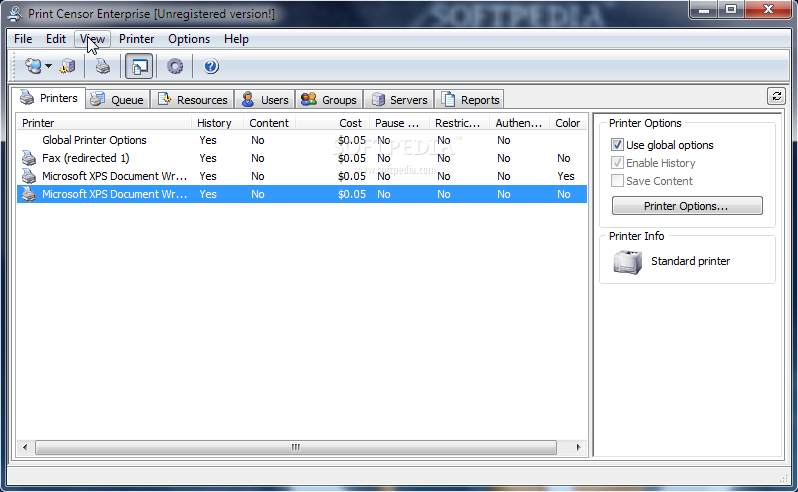The width and height of the screenshot is (798, 492).
Task: Click the scrollbar right arrow
Action: coord(578,447)
